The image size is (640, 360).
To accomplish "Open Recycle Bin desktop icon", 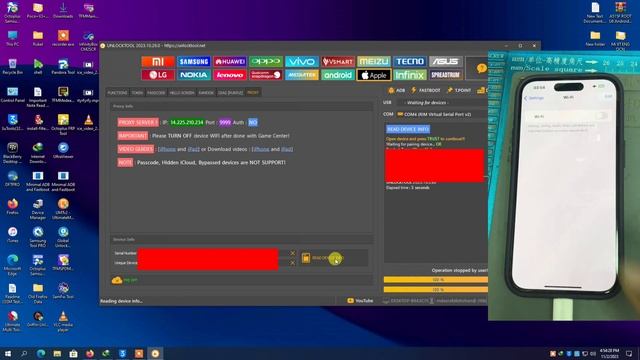I will pos(12,67).
